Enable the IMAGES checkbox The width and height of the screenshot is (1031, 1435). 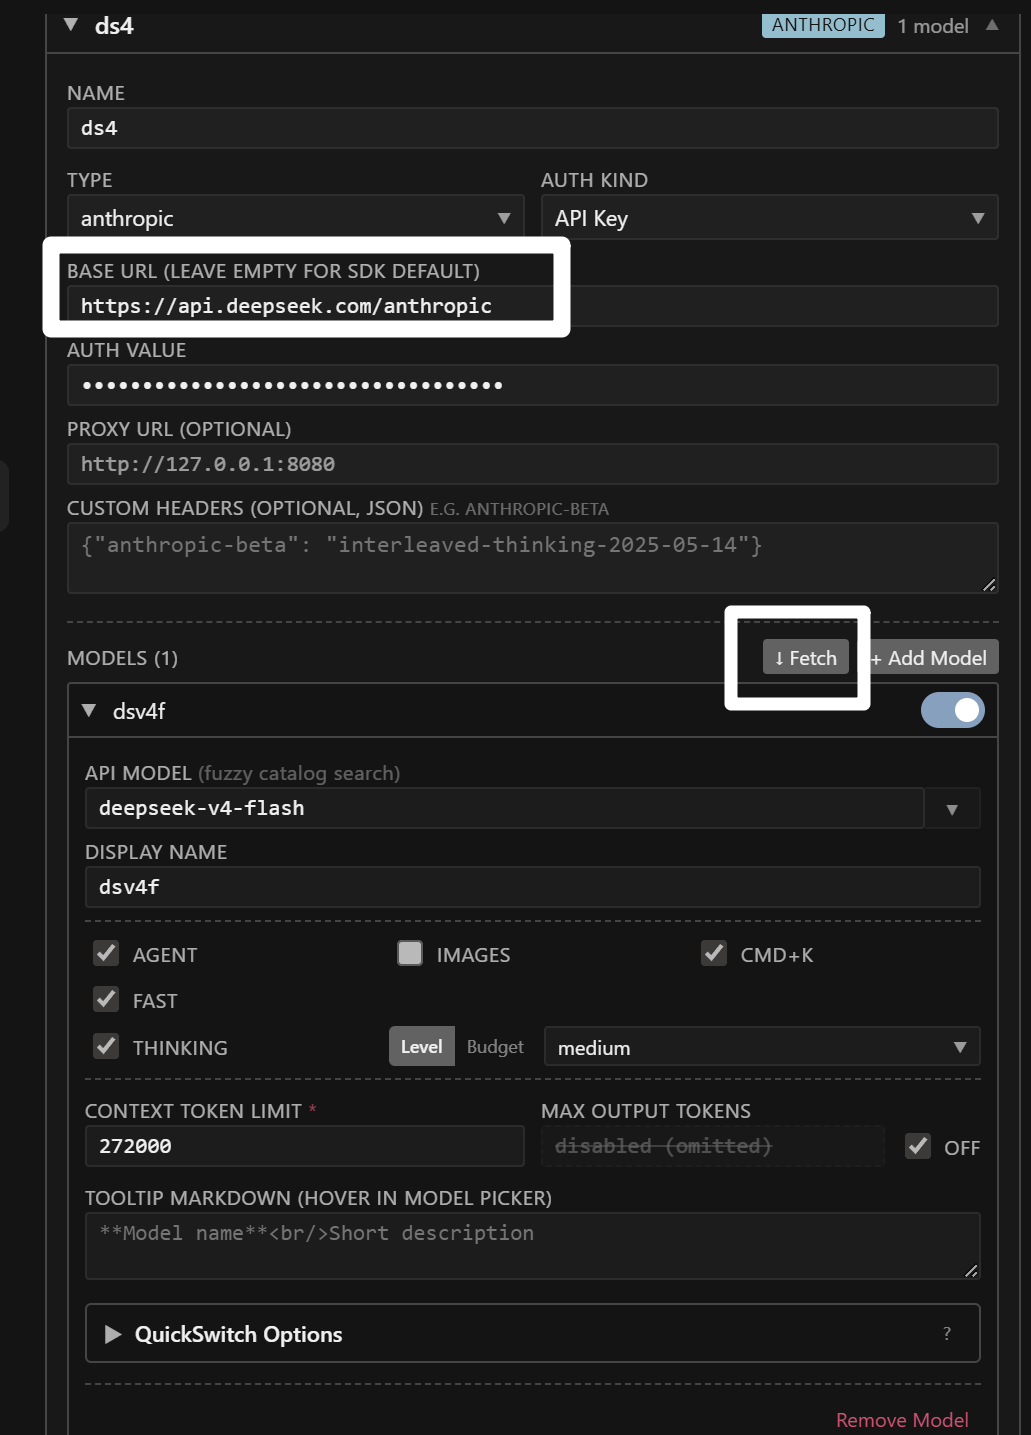tap(410, 953)
